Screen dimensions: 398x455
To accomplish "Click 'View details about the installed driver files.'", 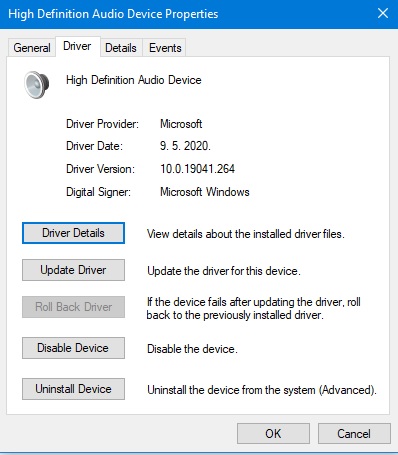I will click(x=246, y=234).
